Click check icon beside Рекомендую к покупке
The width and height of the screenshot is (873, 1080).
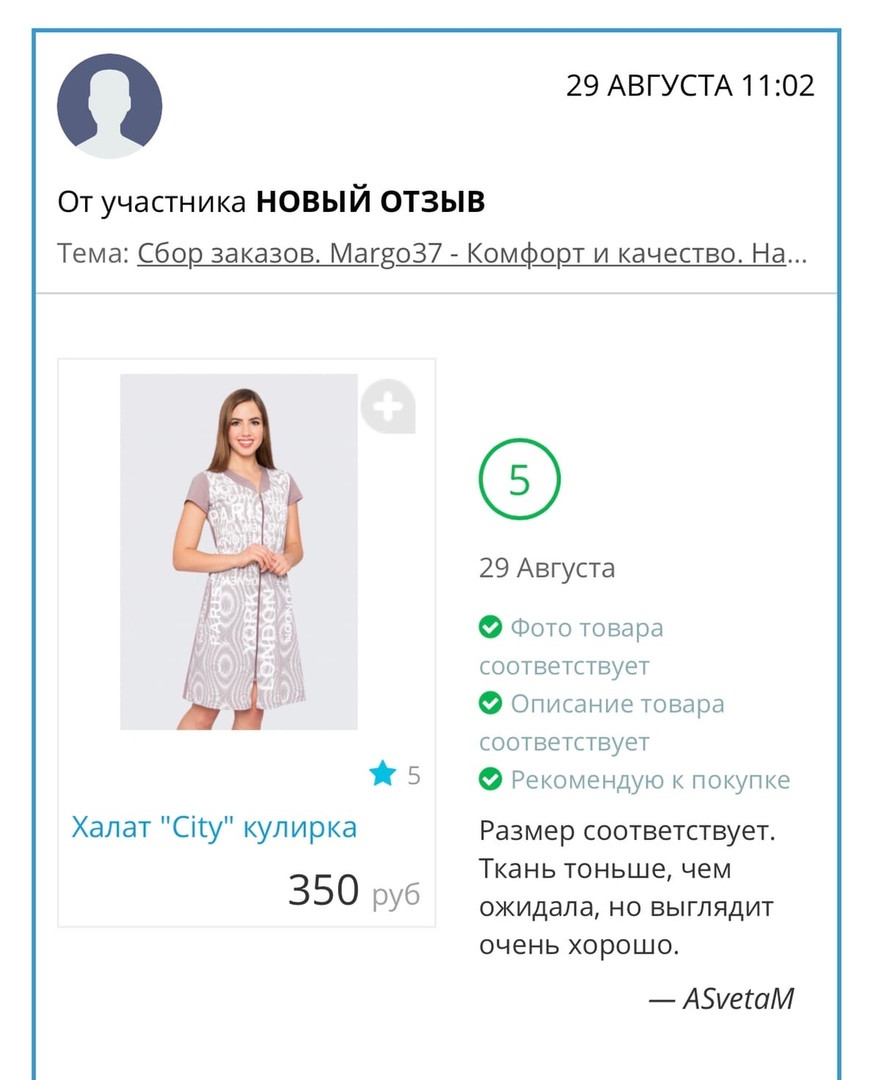tap(490, 779)
